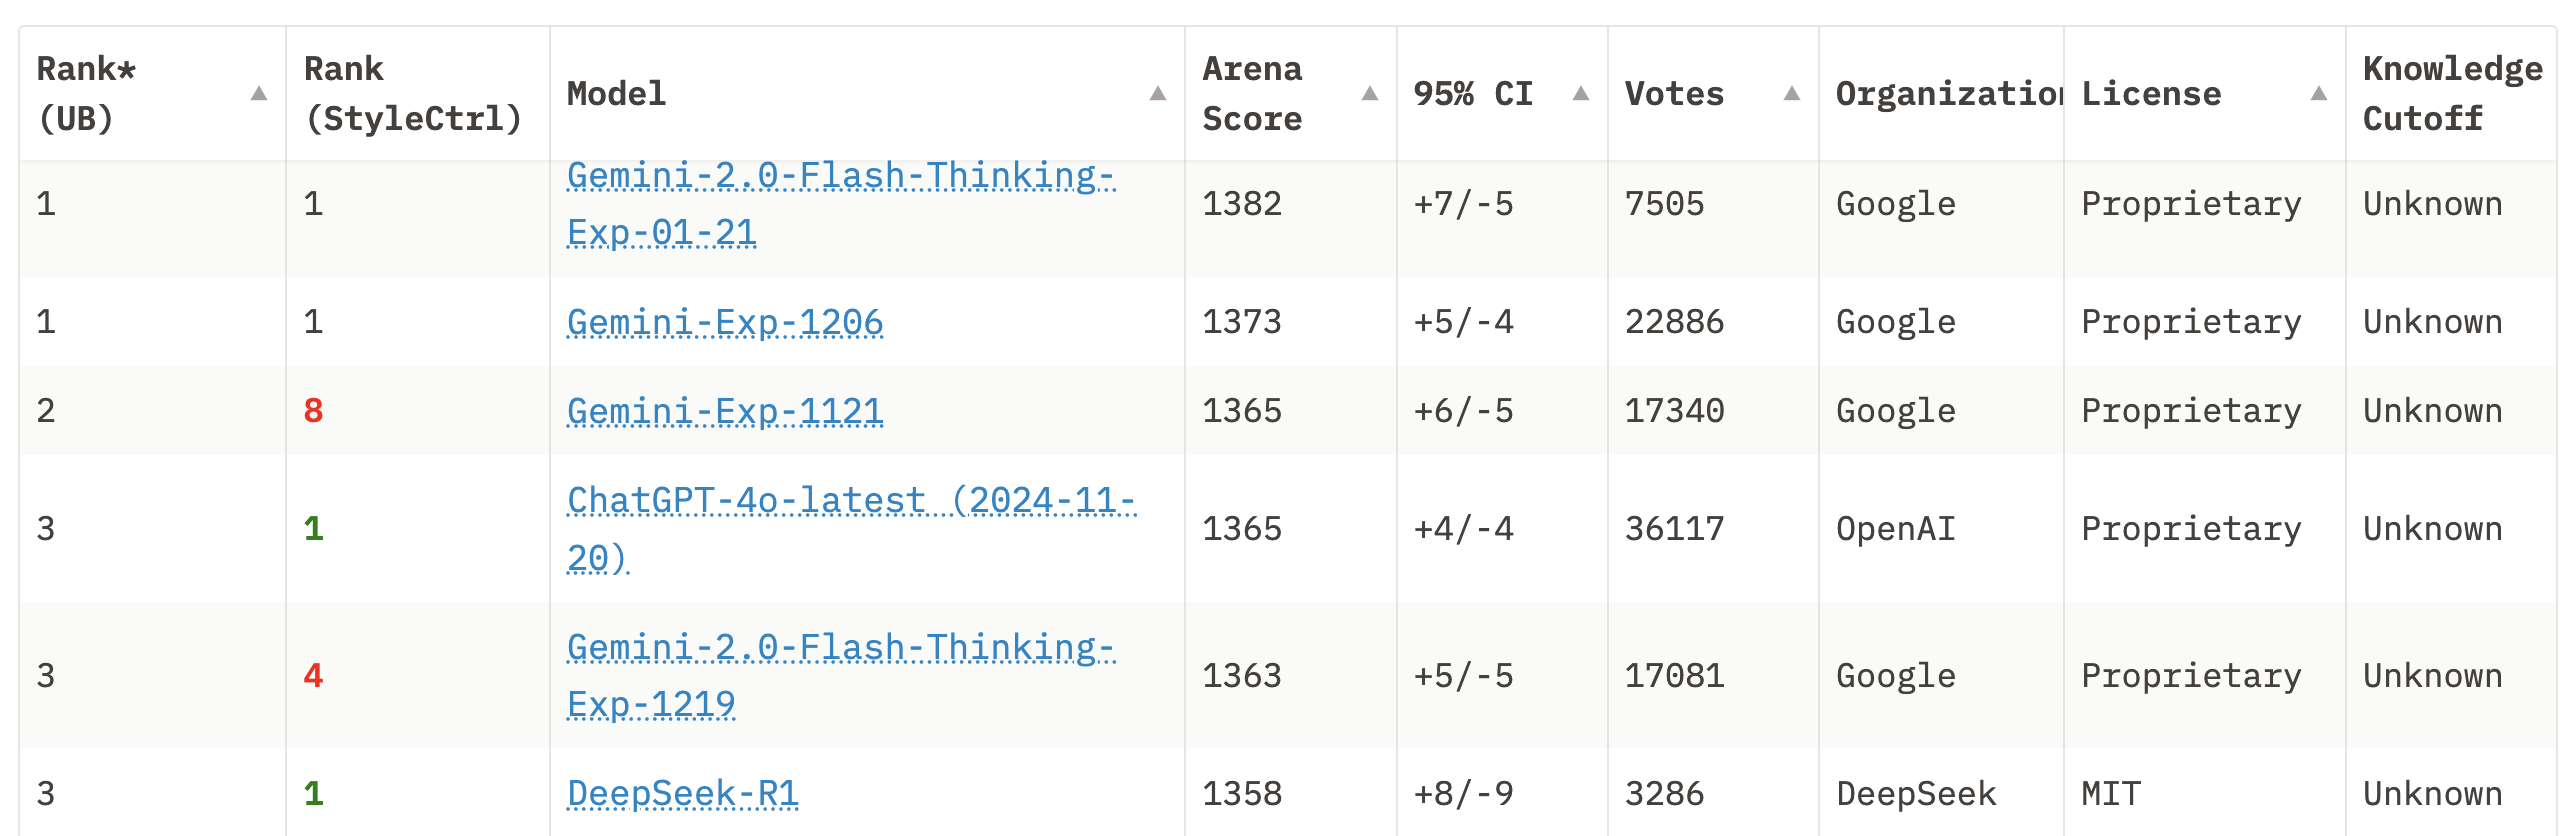2570x836 pixels.
Task: Follow the Gemini-Exp-1121 model link
Action: [x=725, y=411]
